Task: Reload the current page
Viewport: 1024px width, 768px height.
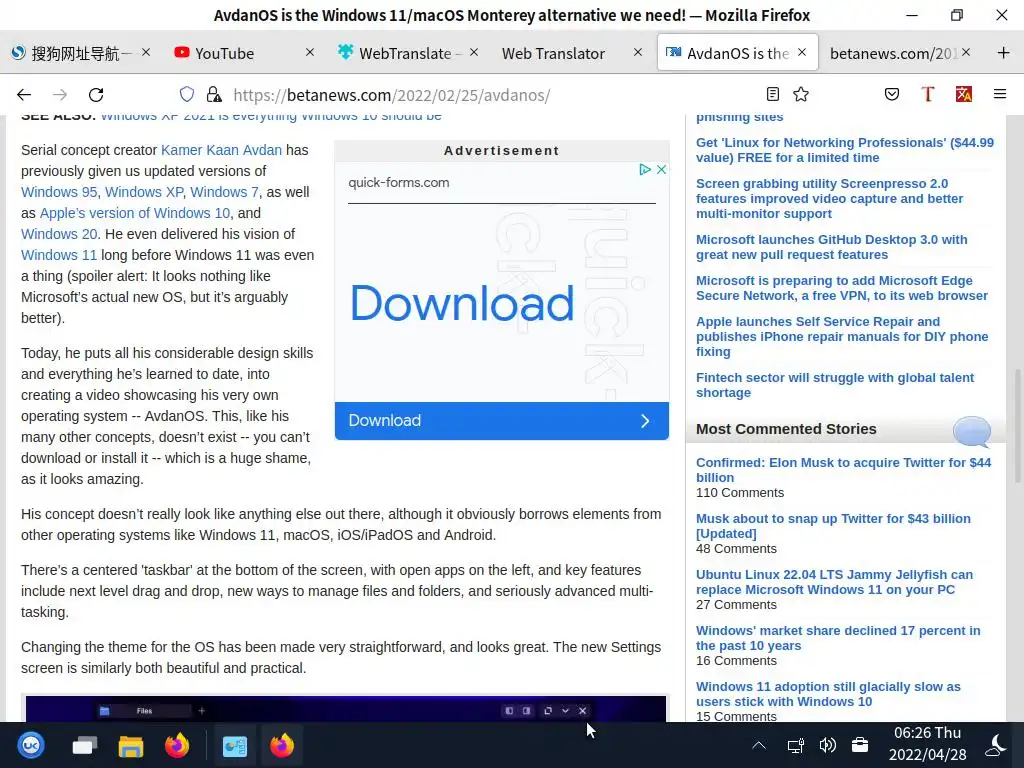Action: (96, 95)
